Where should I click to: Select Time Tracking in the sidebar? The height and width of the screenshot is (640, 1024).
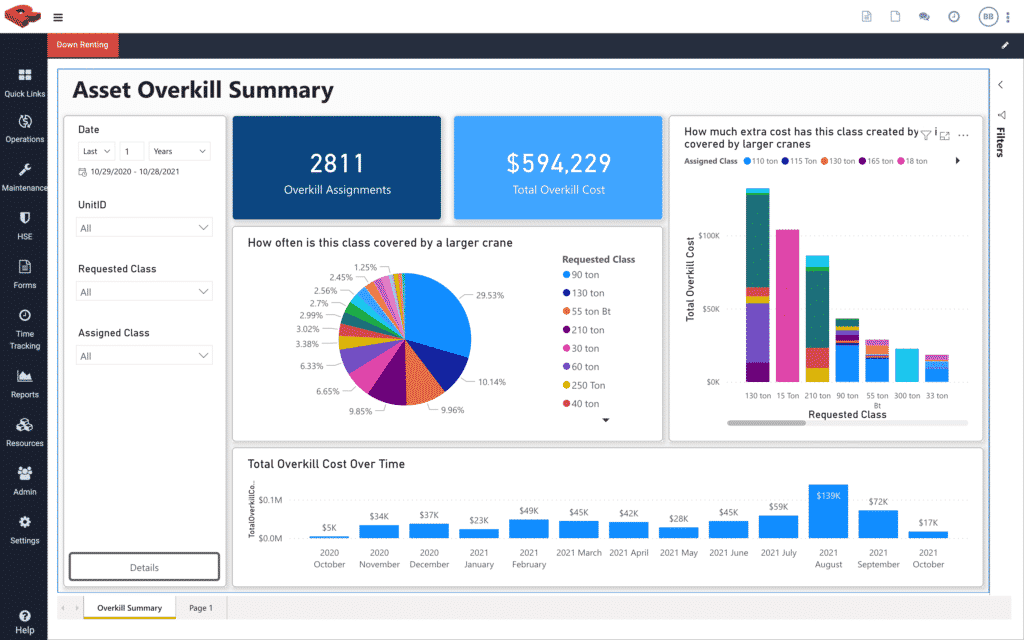tap(24, 326)
